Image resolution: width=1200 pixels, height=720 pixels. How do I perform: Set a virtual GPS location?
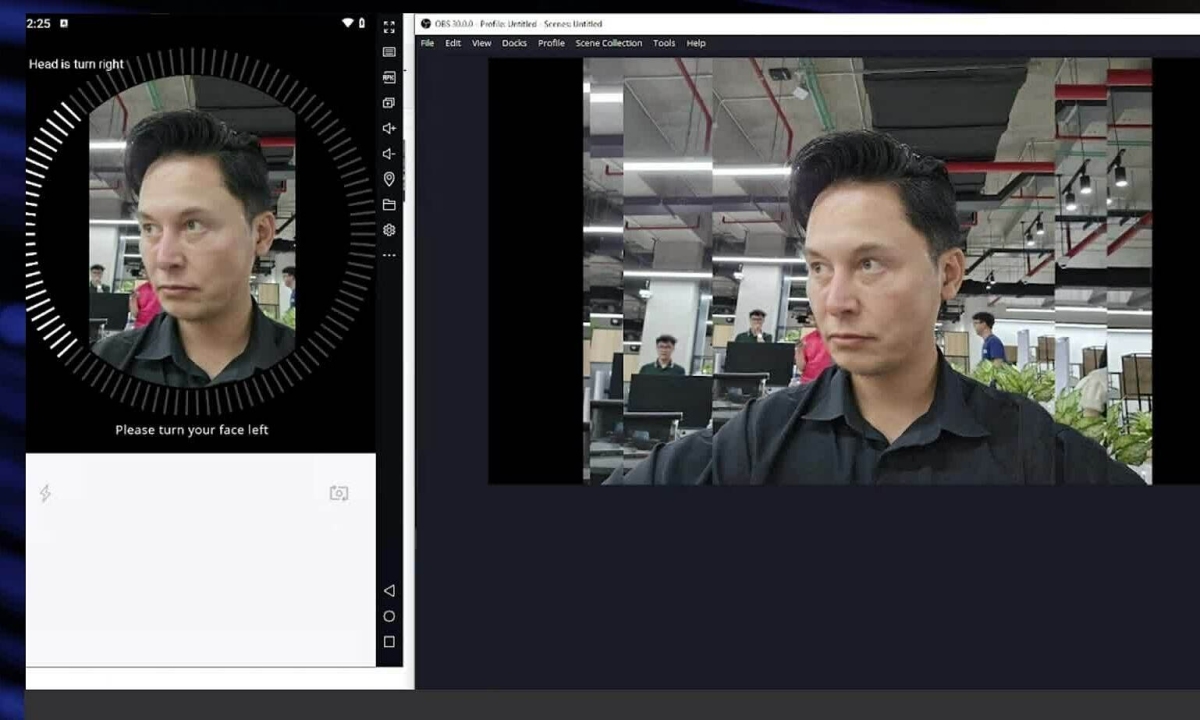[x=389, y=179]
